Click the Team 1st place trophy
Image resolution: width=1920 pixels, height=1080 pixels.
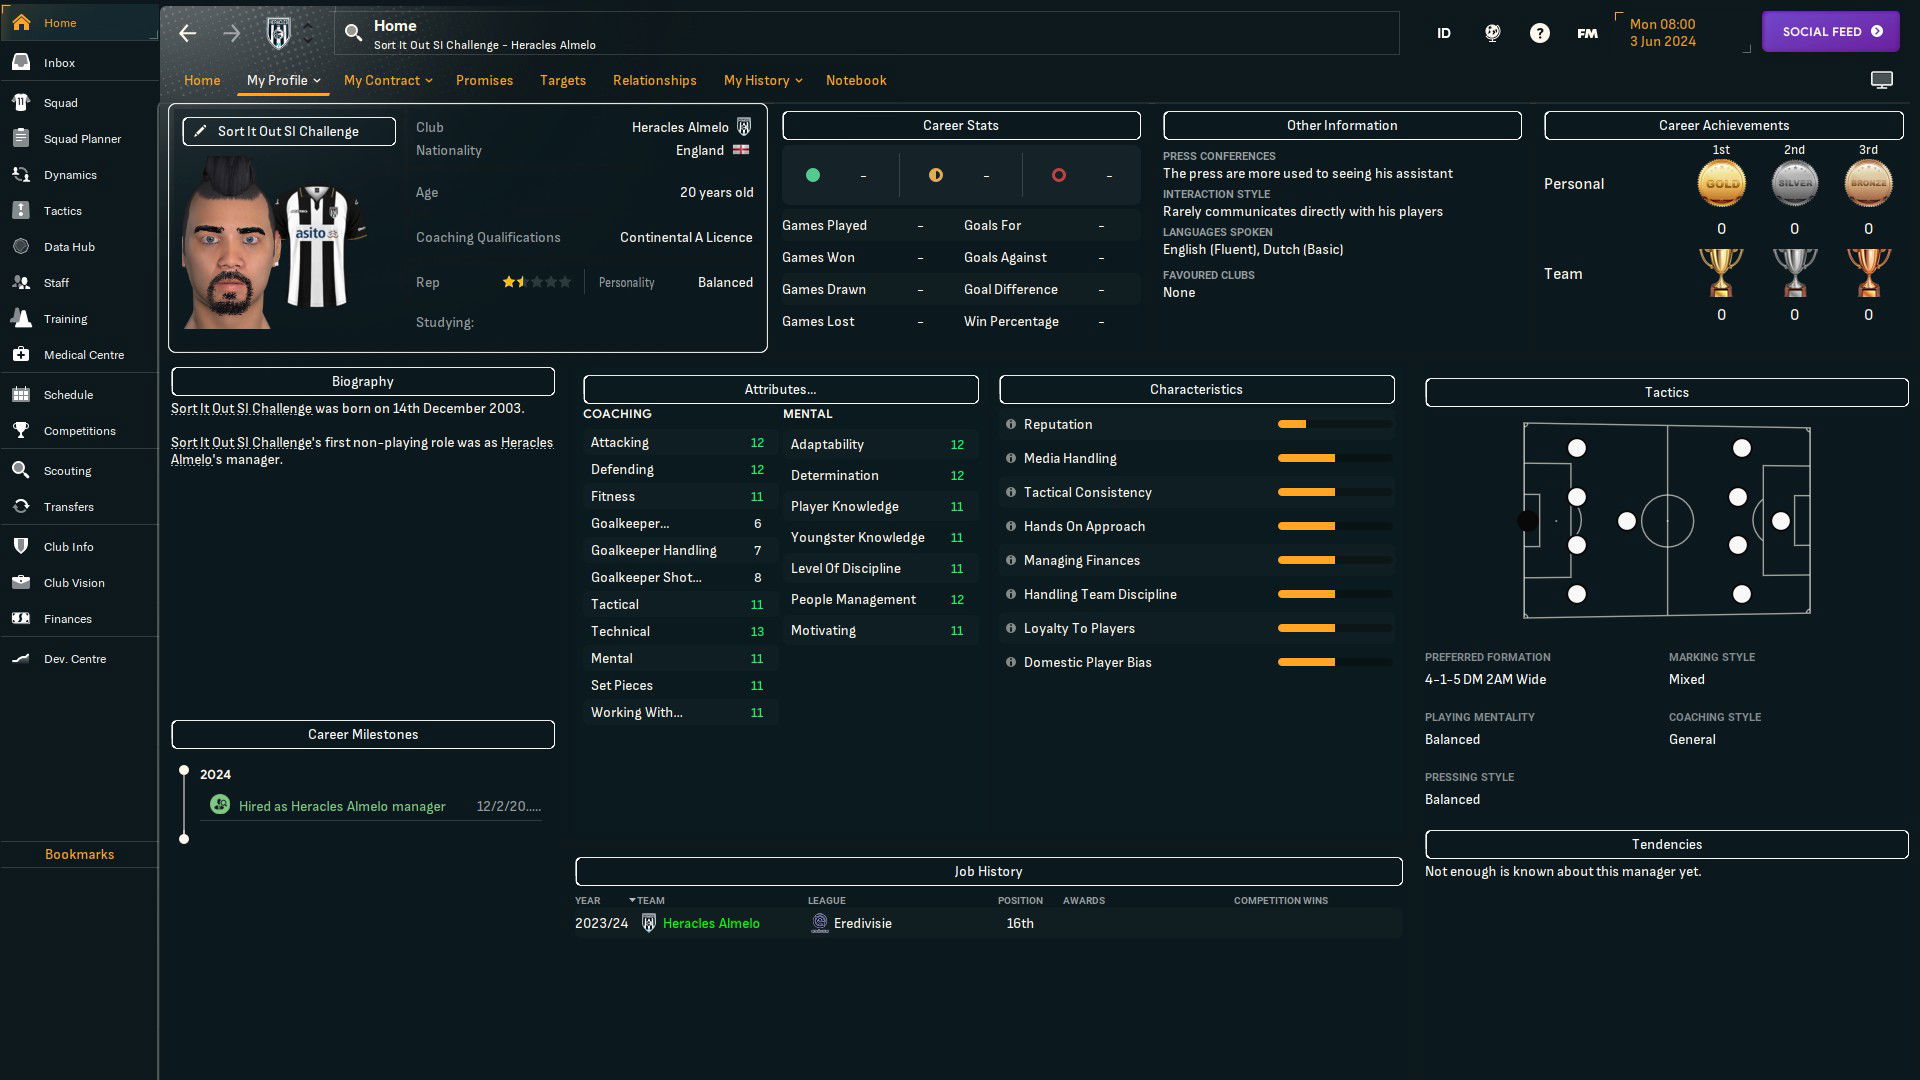pos(1721,273)
